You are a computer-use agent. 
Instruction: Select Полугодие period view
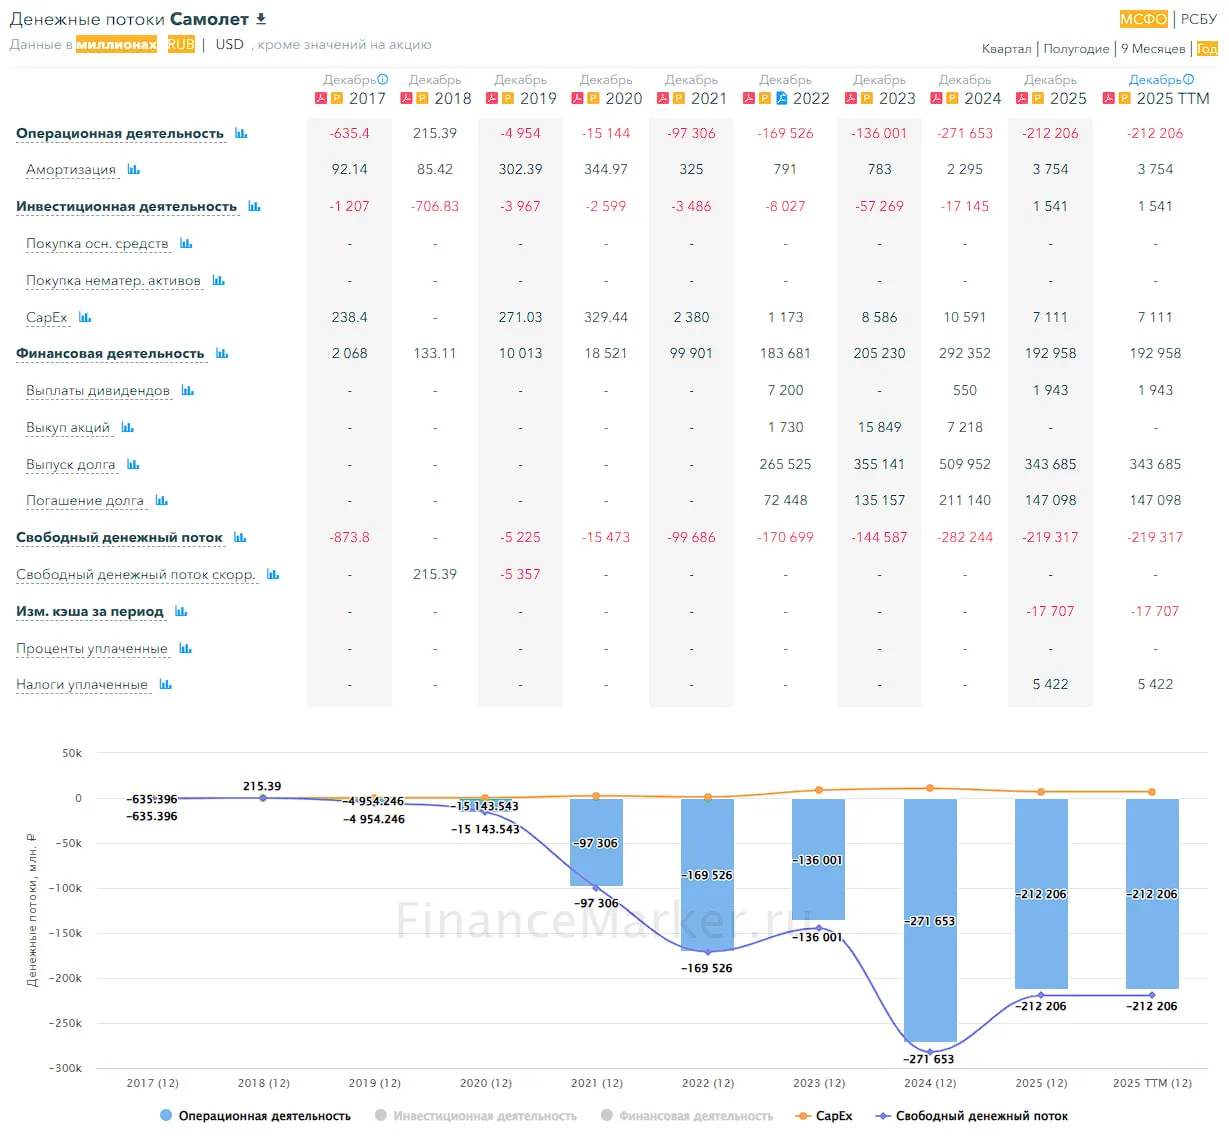1076,48
